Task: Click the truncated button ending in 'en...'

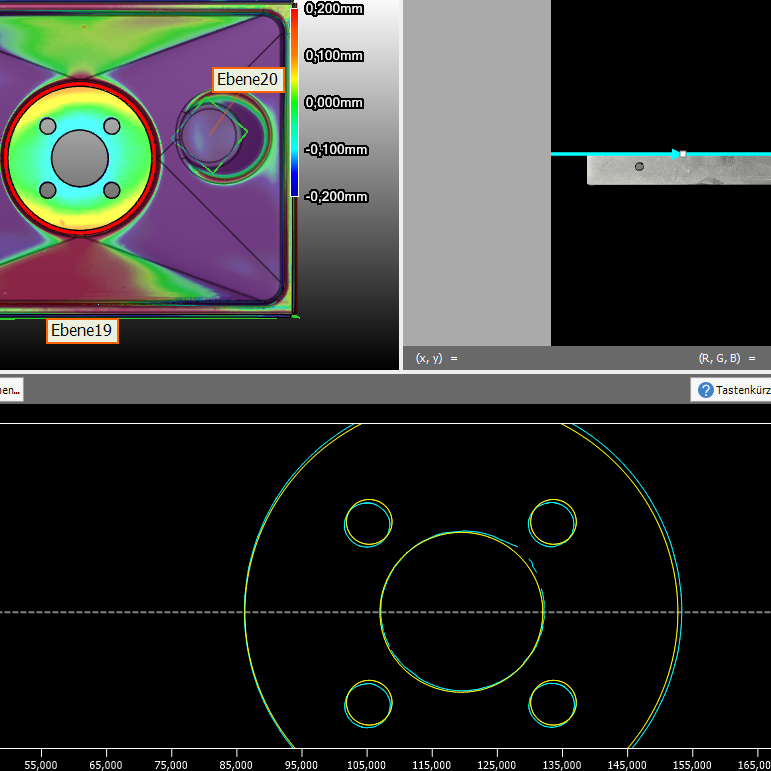Action: 11,390
